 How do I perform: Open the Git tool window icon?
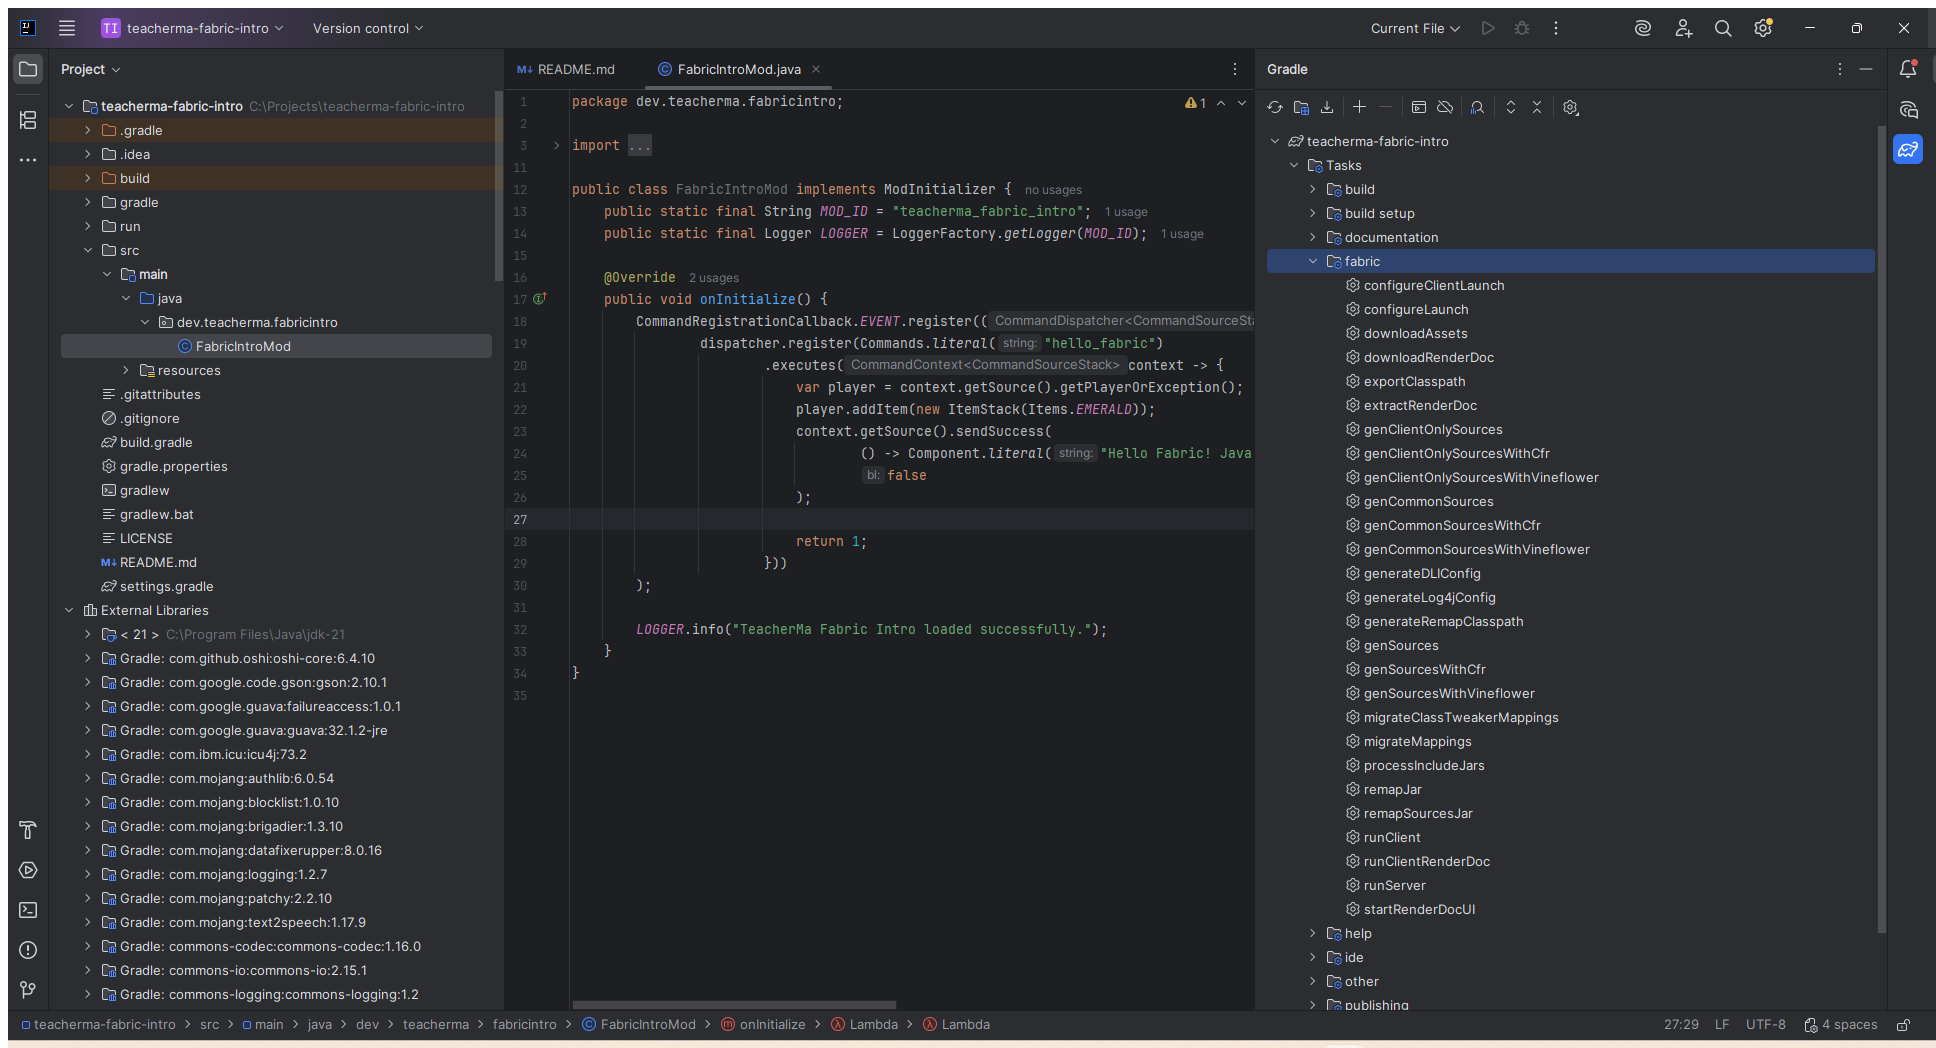point(28,990)
